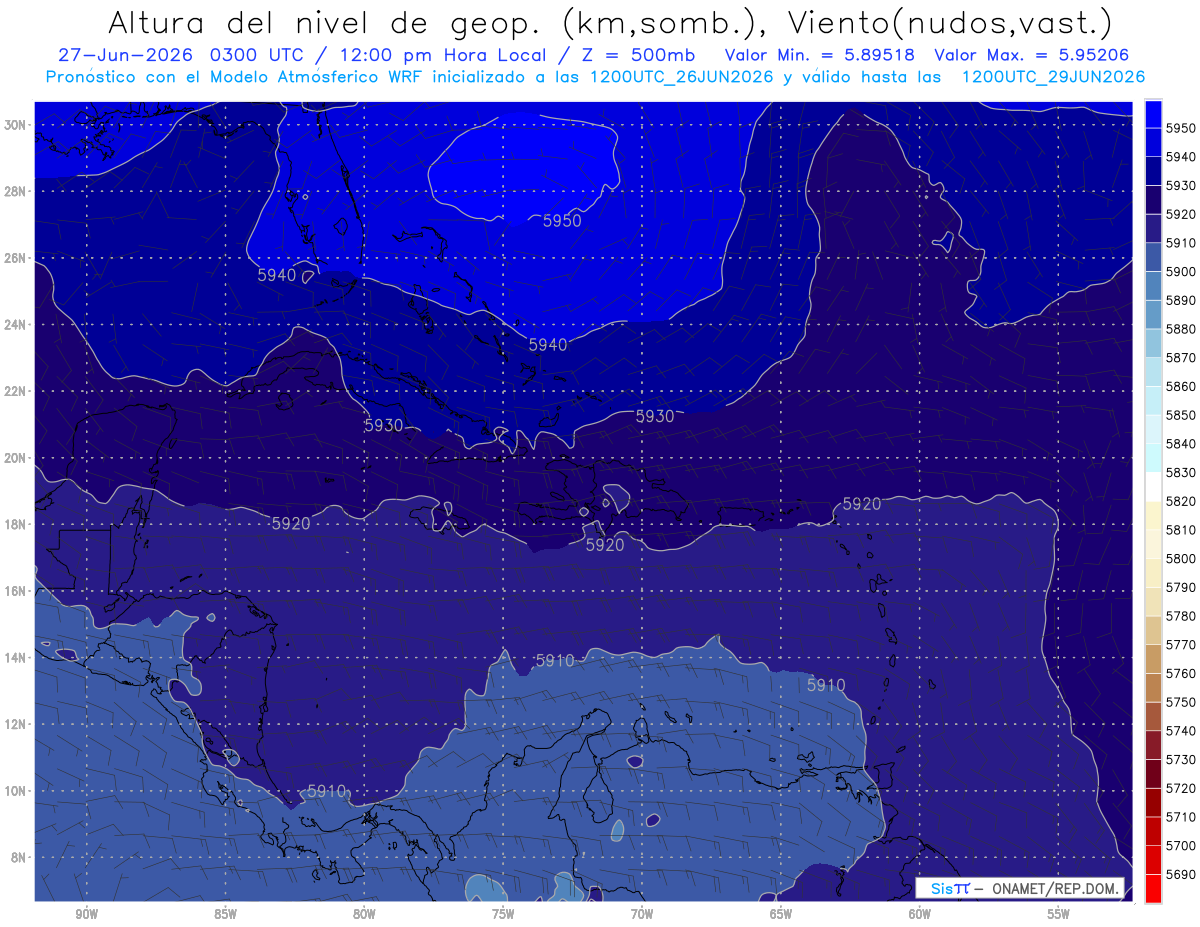The image size is (1200, 927).
Task: Click the "14N" latitude axis label
Action: [x=17, y=658]
